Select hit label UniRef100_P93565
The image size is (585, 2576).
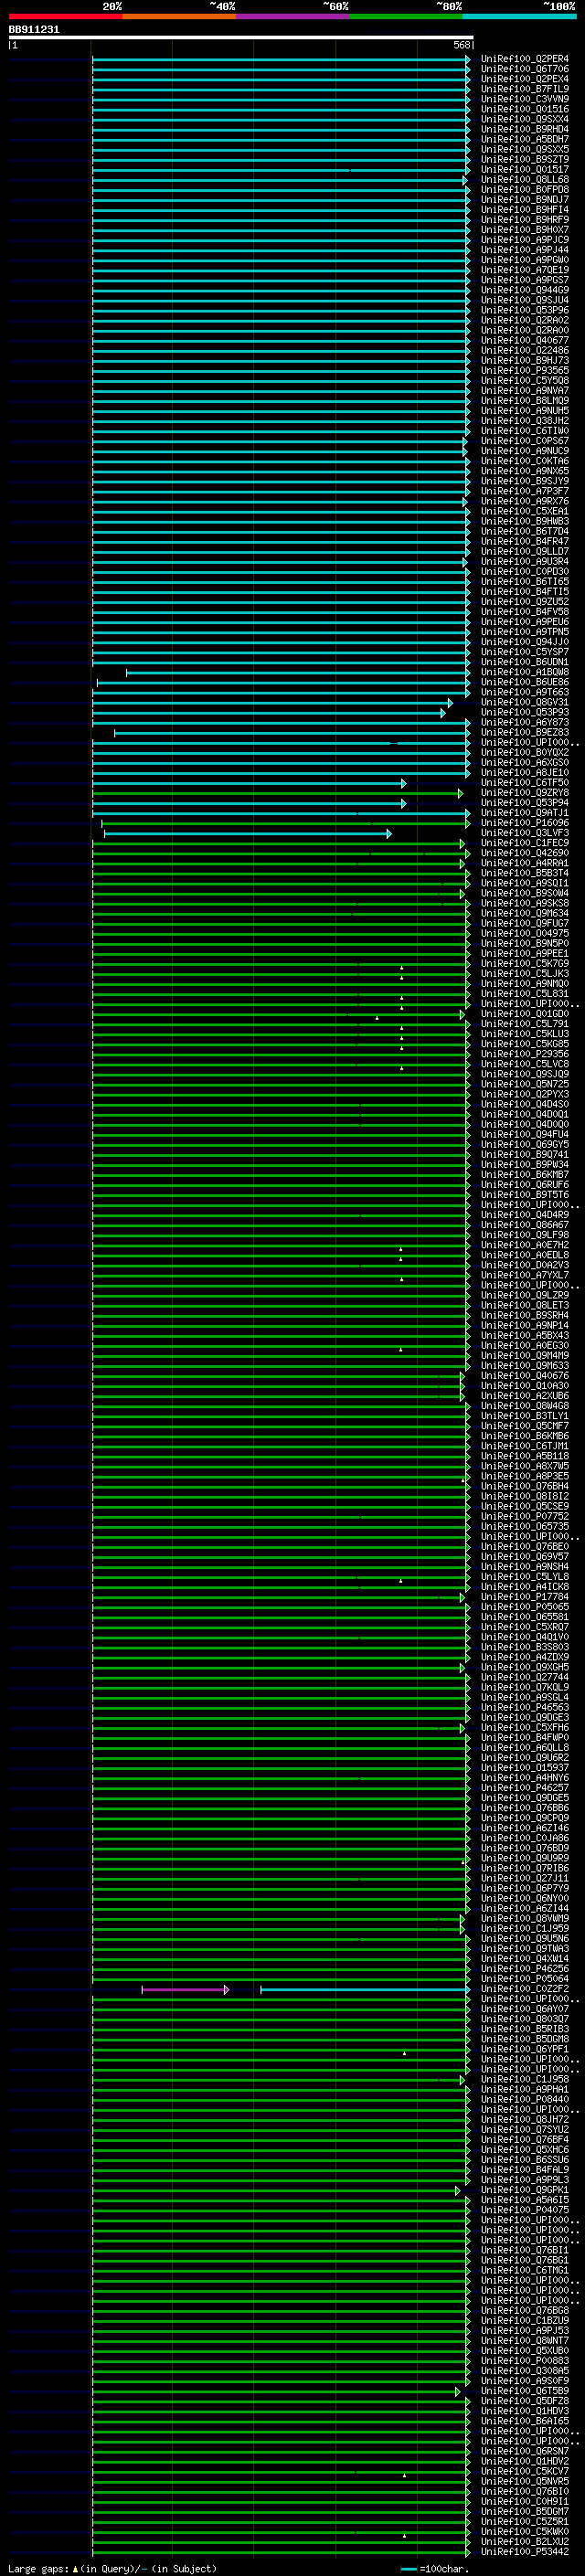pos(525,371)
